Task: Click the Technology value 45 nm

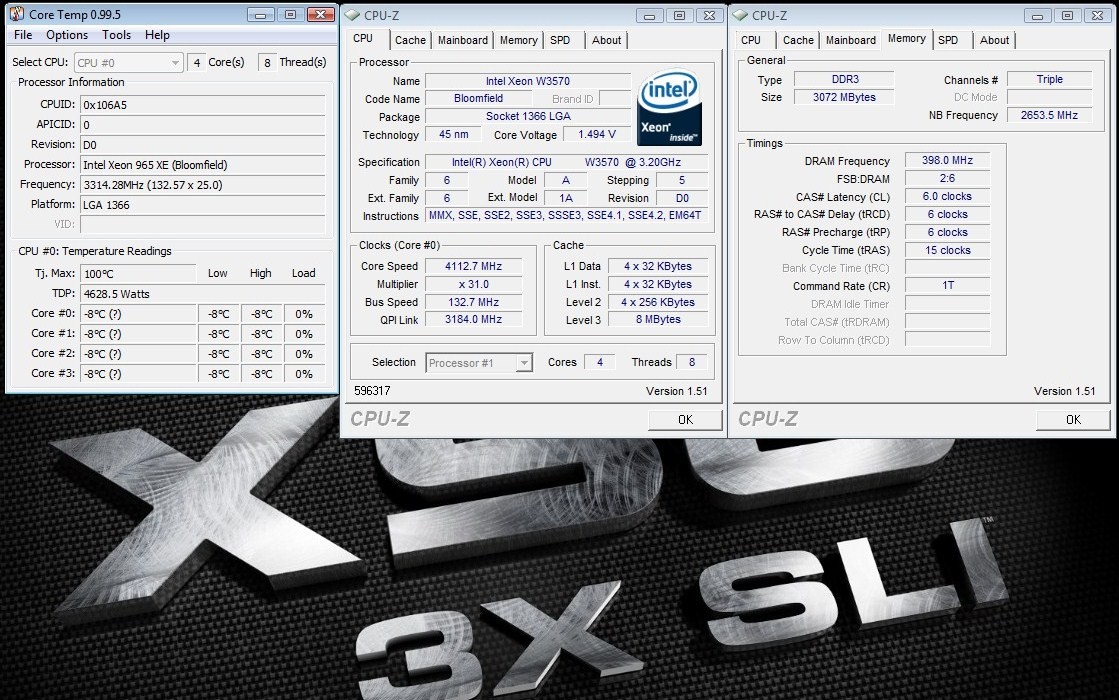Action: tap(454, 134)
